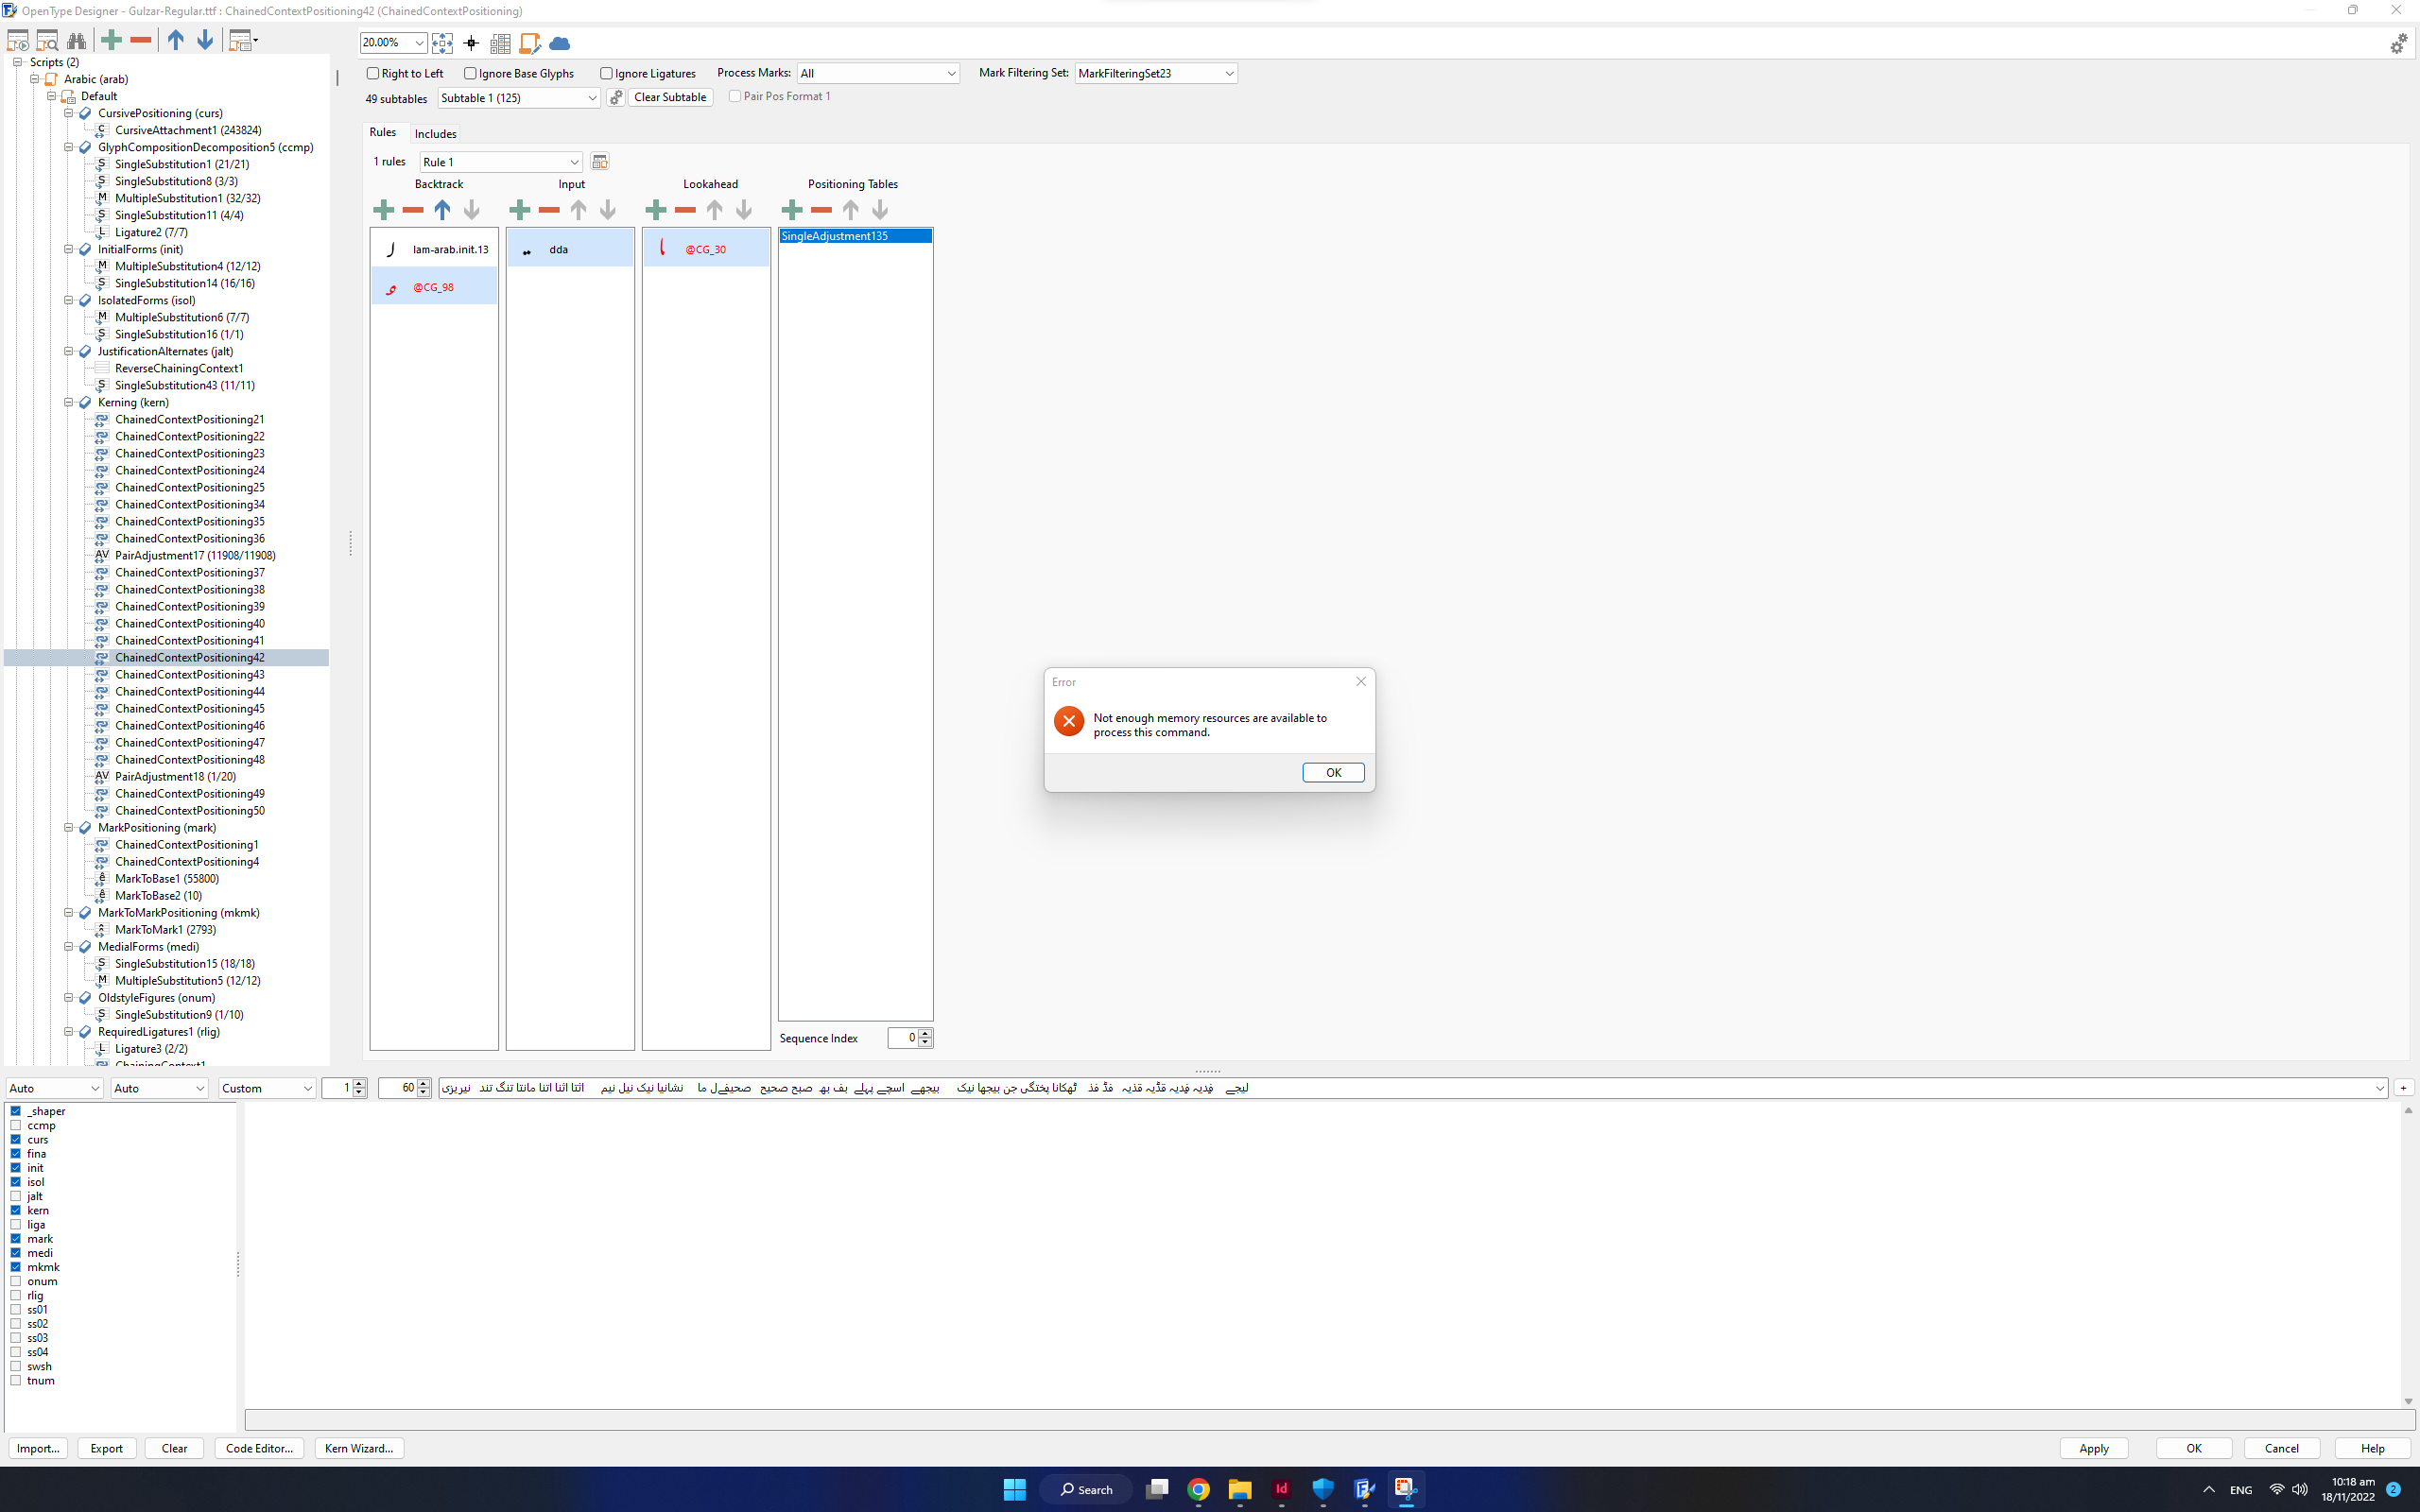Image resolution: width=2420 pixels, height=1512 pixels.
Task: Add a Lookahead glyph with green plus
Action: (656, 210)
